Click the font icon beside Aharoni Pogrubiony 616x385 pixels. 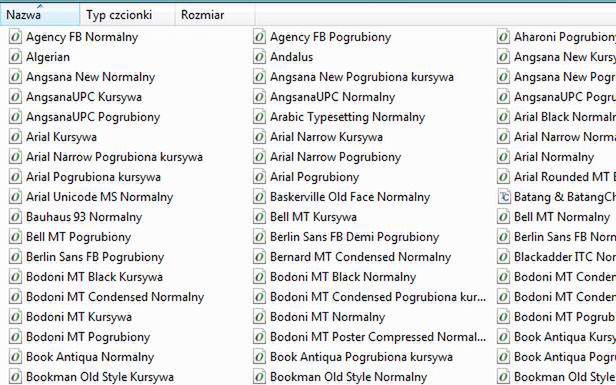click(x=503, y=37)
